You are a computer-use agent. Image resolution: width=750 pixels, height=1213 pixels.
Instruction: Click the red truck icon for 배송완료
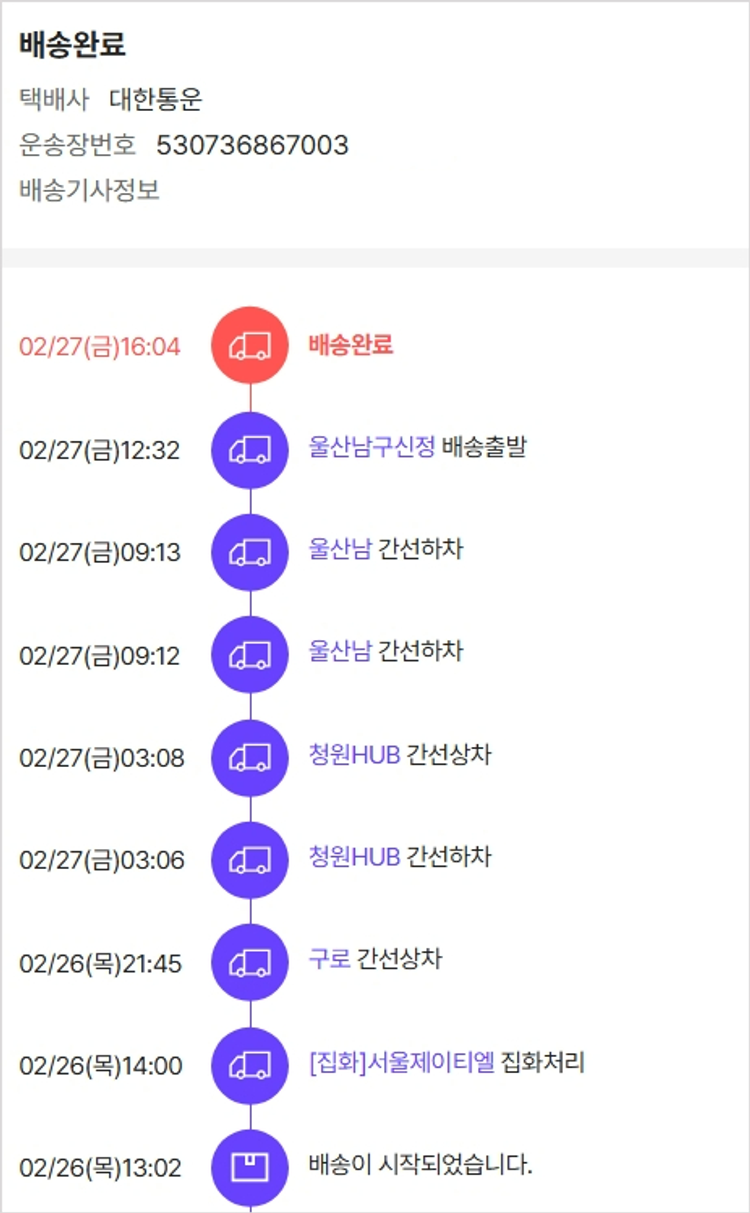(250, 346)
